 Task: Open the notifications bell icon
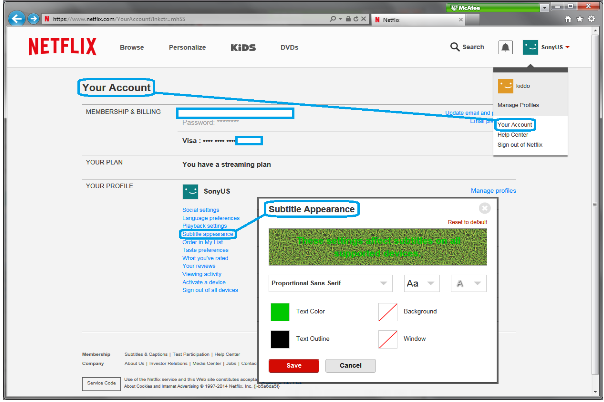(x=505, y=47)
